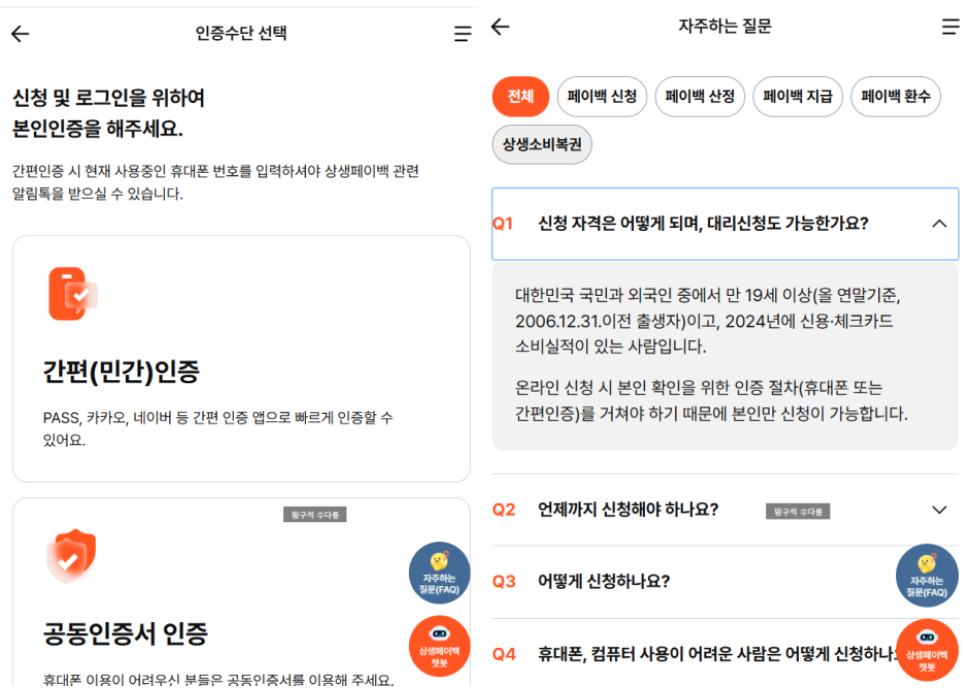Viewport: 963px width, 689px height.
Task: Open hamburger menu on 자주하는 질문 screen
Action: click(951, 26)
